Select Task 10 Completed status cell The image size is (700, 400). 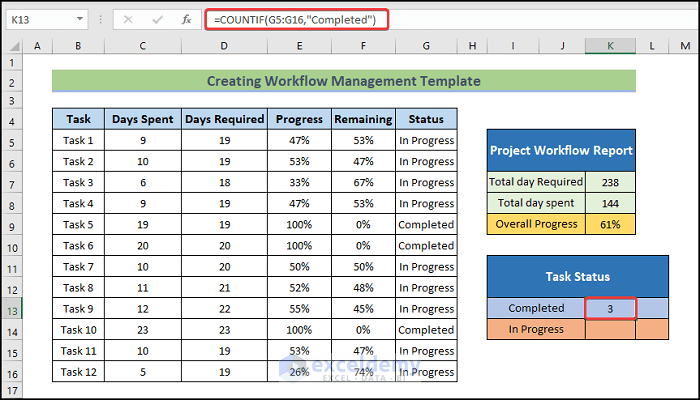coord(426,330)
